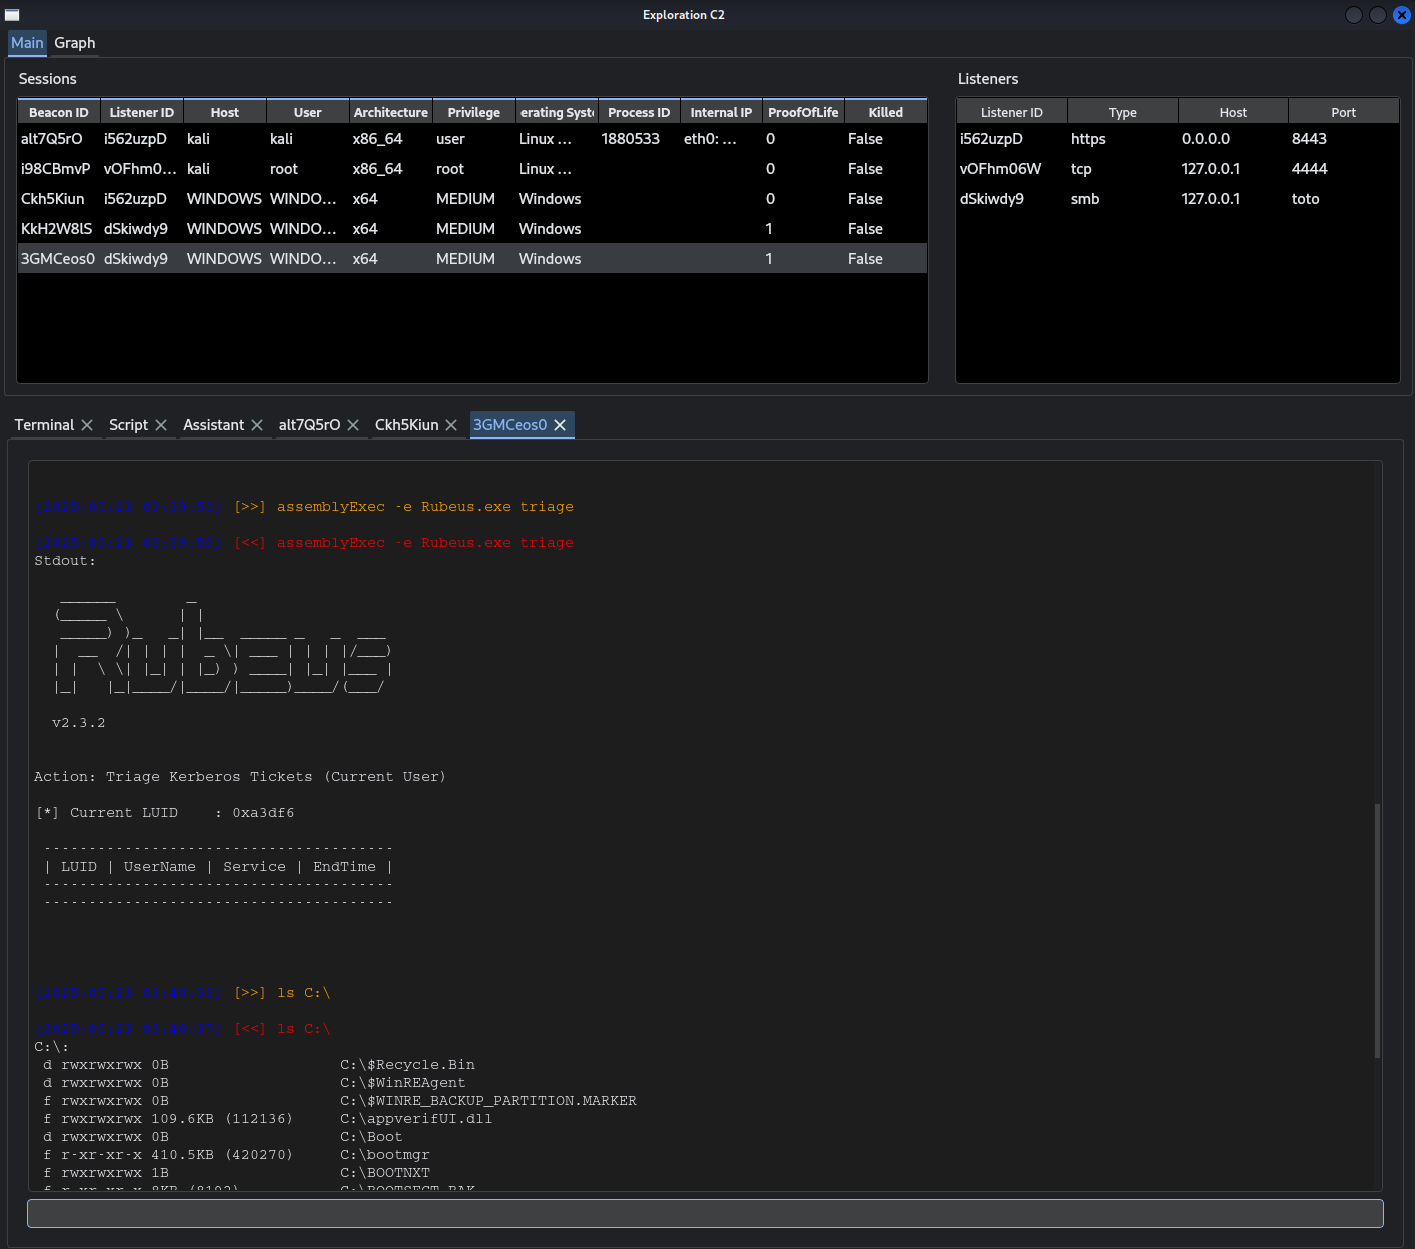Click the window menu icon in title bar

[12, 15]
